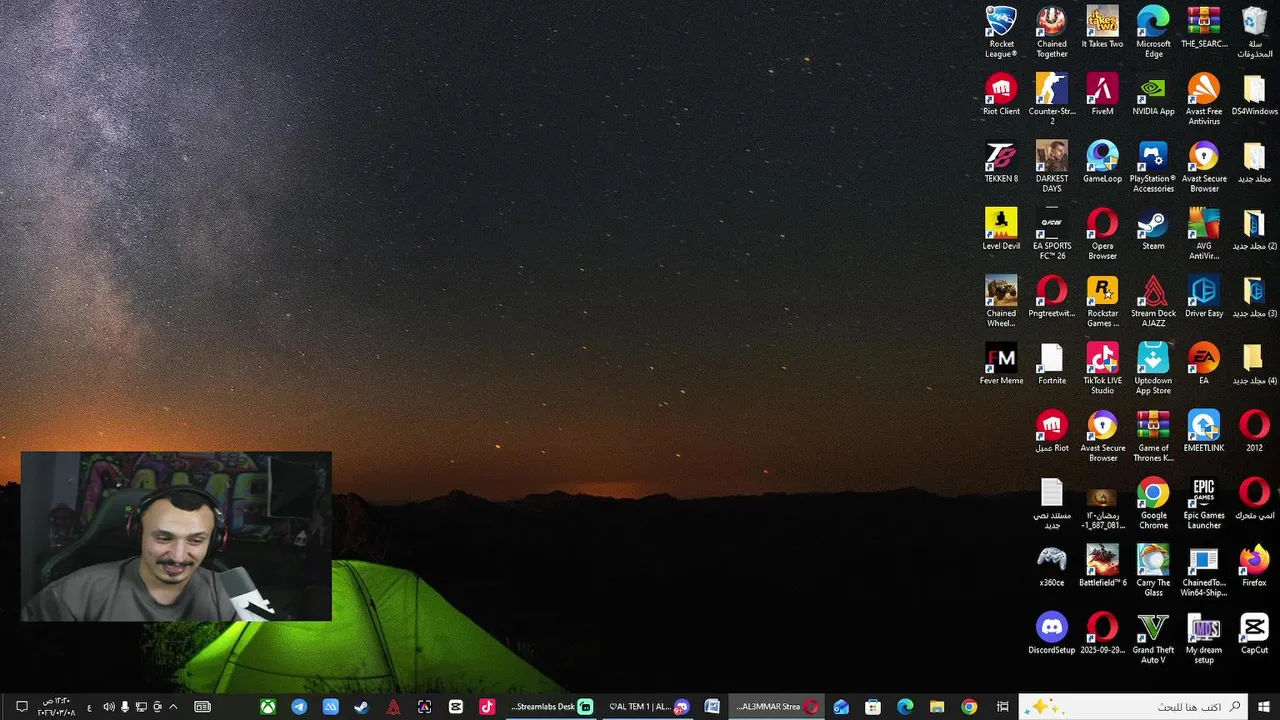
Task: Open the TikTok LIVE Studio taskbar icon
Action: [x=487, y=707]
